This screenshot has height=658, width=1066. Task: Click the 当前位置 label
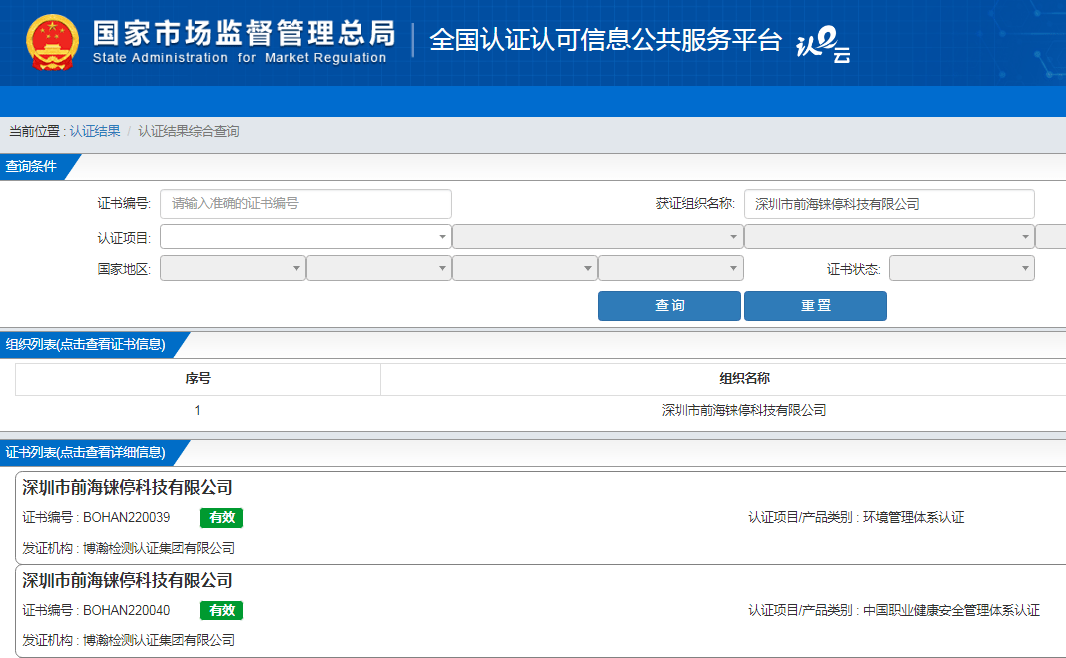(34, 131)
